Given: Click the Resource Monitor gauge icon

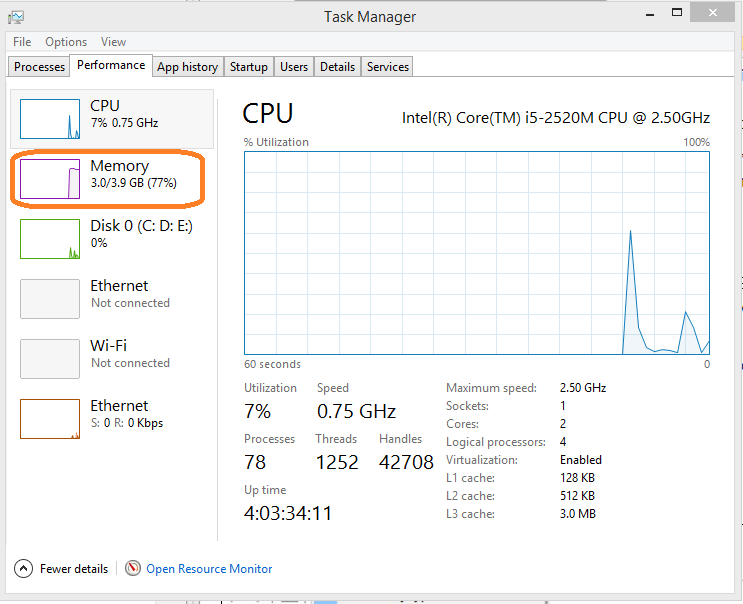Looking at the screenshot, I should pos(133,568).
